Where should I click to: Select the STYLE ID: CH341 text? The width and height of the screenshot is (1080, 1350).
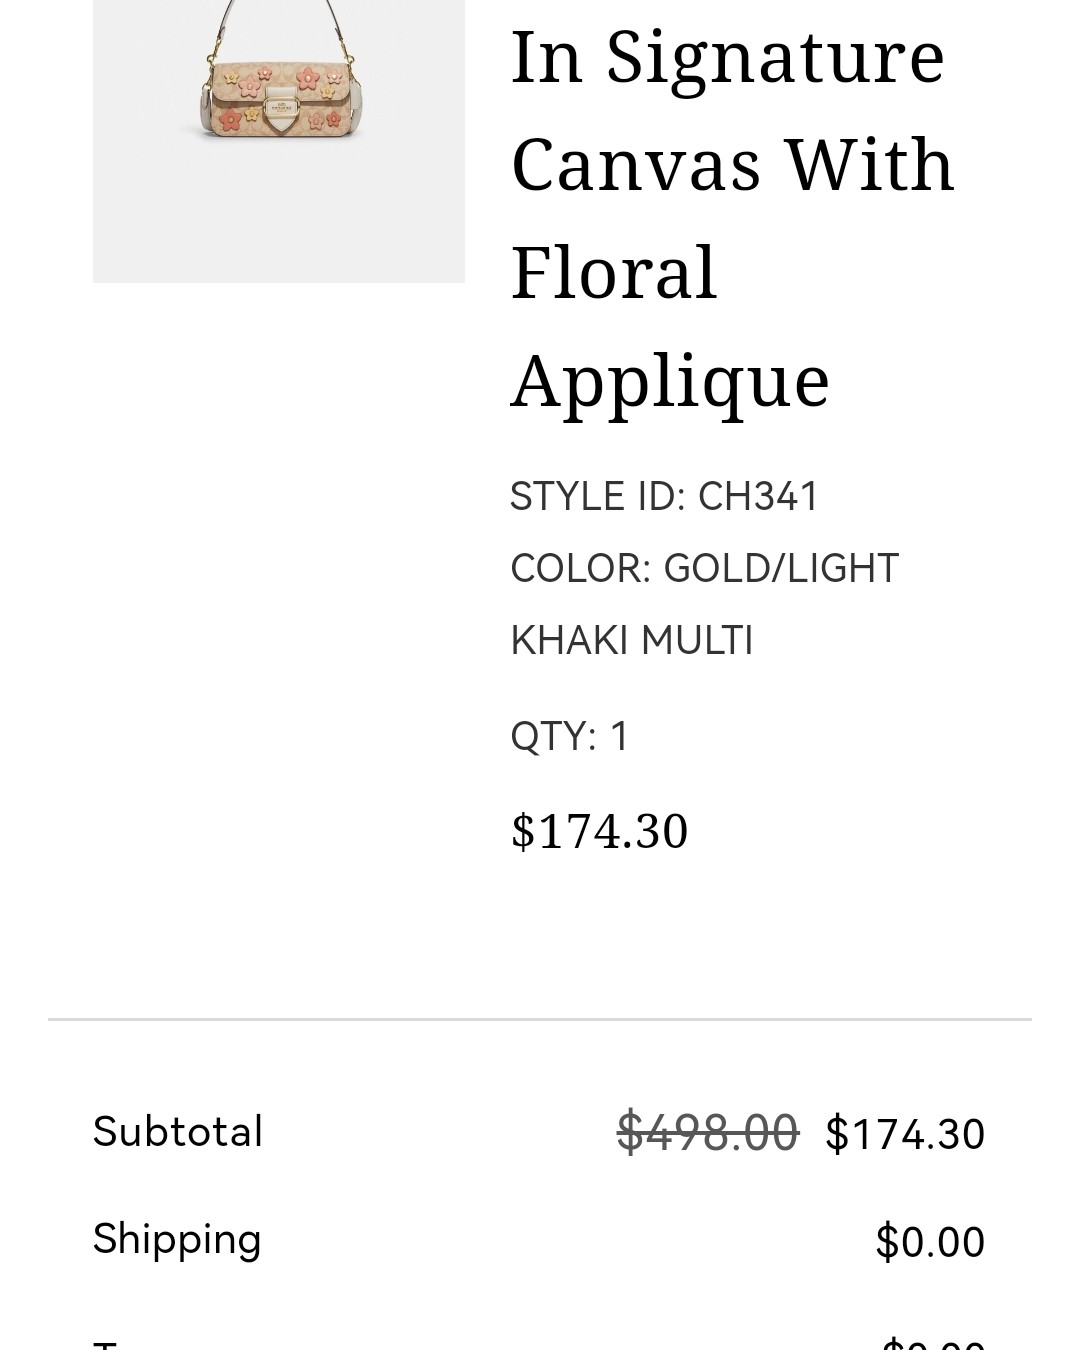pyautogui.click(x=665, y=496)
